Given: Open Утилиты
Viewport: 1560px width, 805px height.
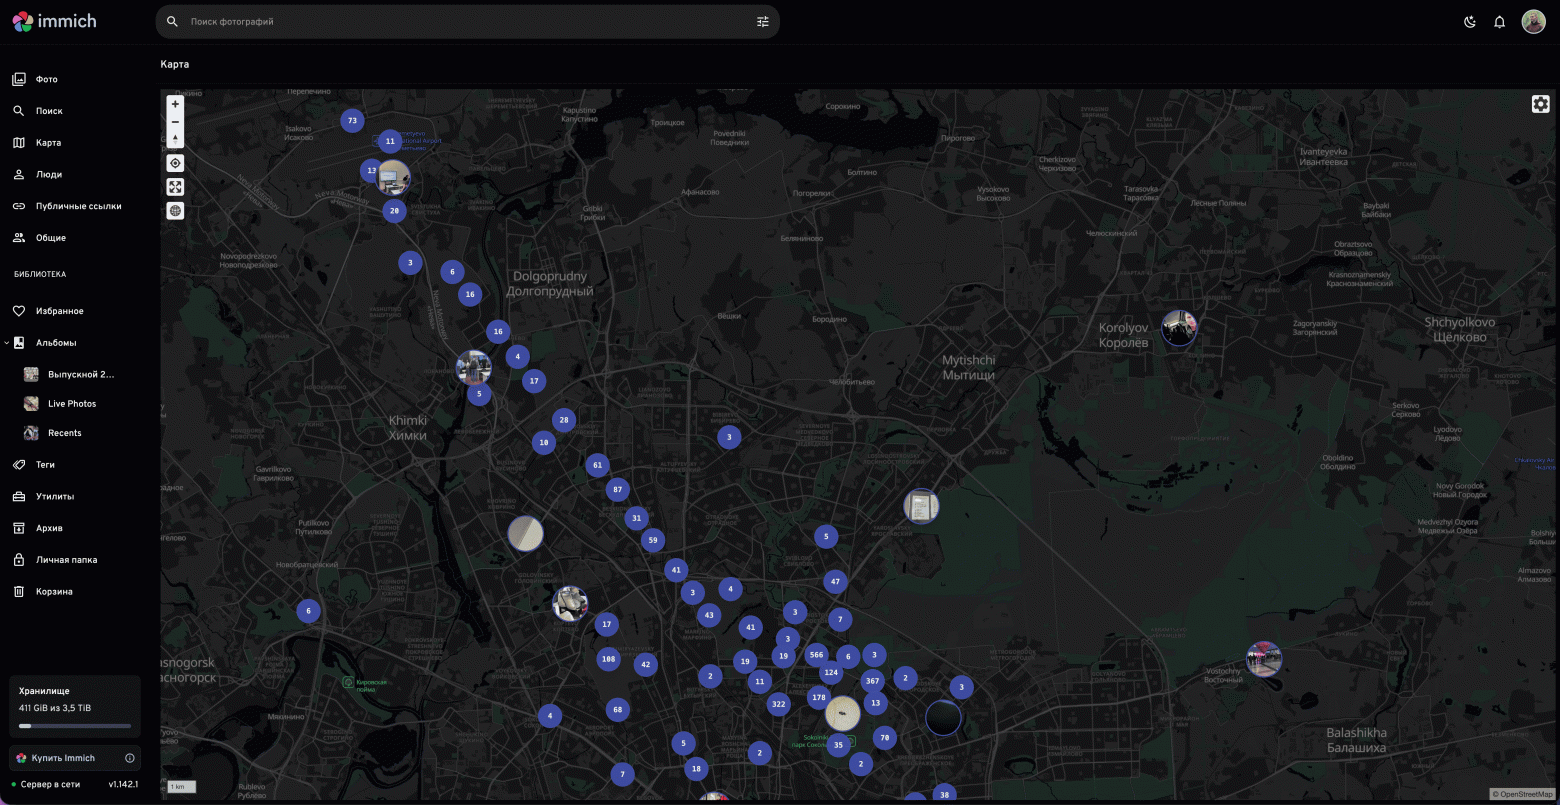Looking at the screenshot, I should (x=75, y=496).
